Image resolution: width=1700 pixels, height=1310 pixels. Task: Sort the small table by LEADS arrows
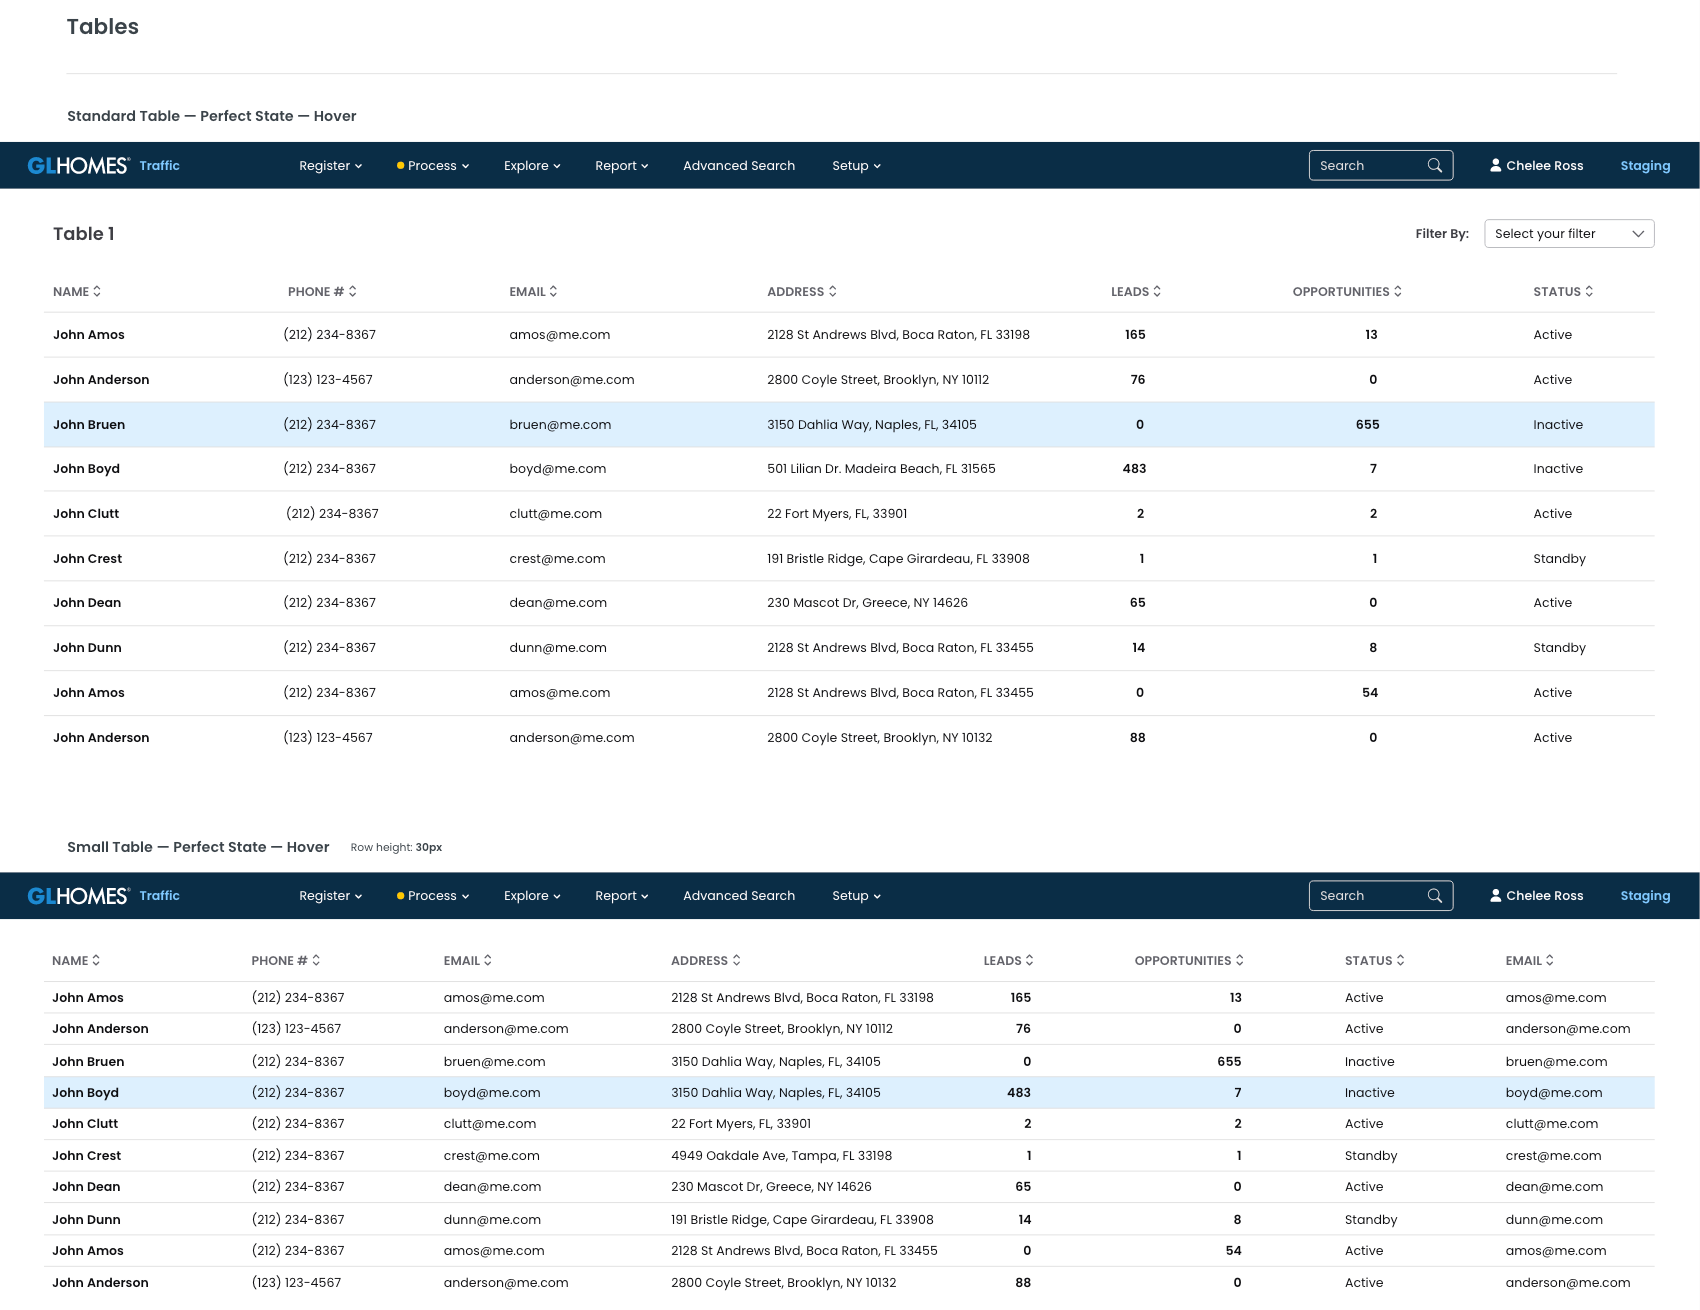[x=1030, y=961]
